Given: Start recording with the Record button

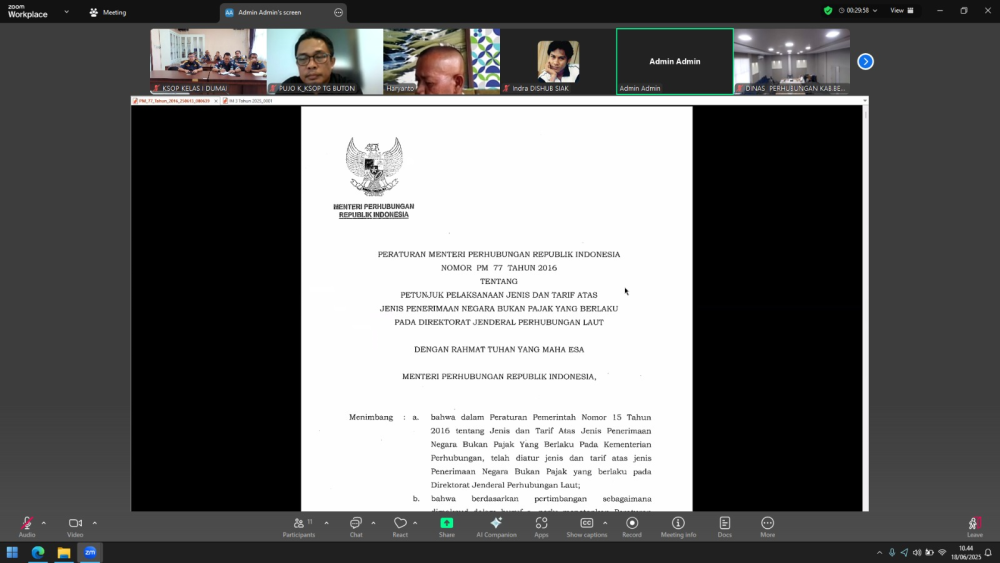Looking at the screenshot, I should click(x=632, y=527).
